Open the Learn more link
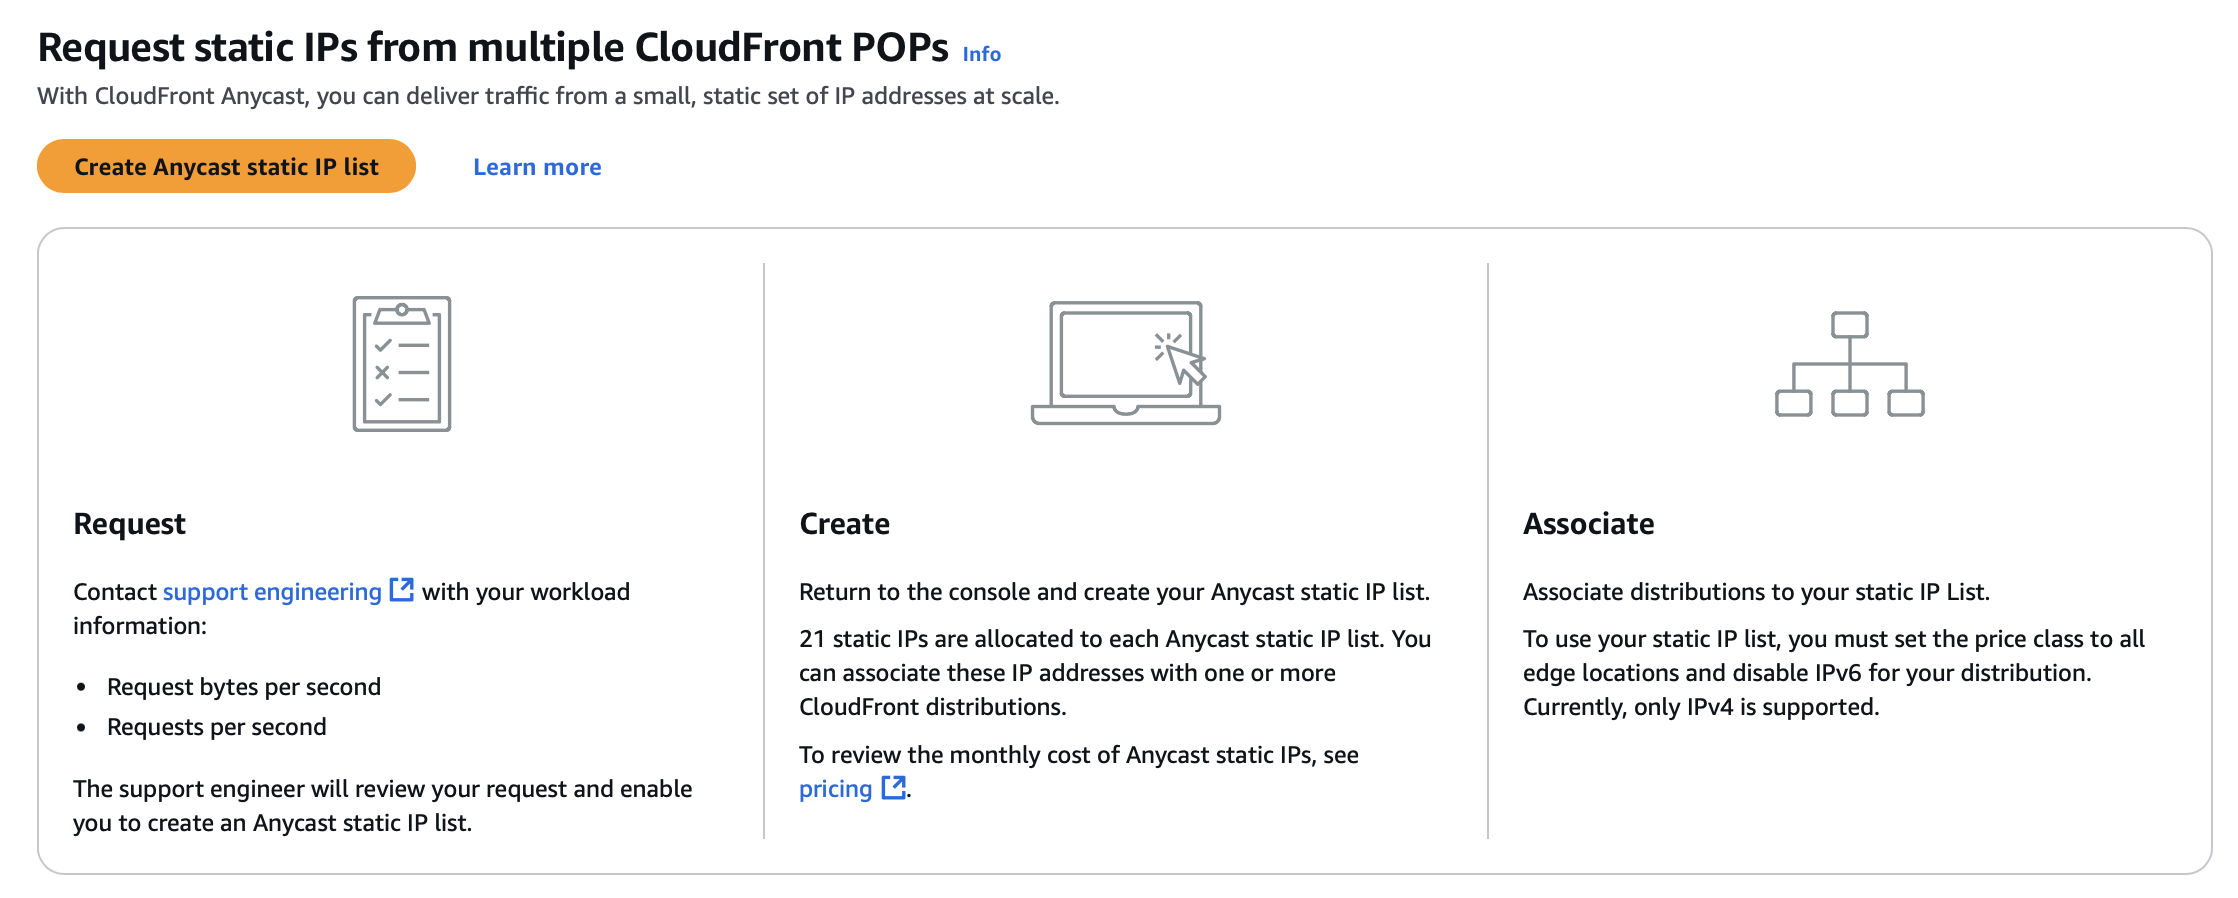Viewport: 2238px width, 898px height. tap(537, 167)
